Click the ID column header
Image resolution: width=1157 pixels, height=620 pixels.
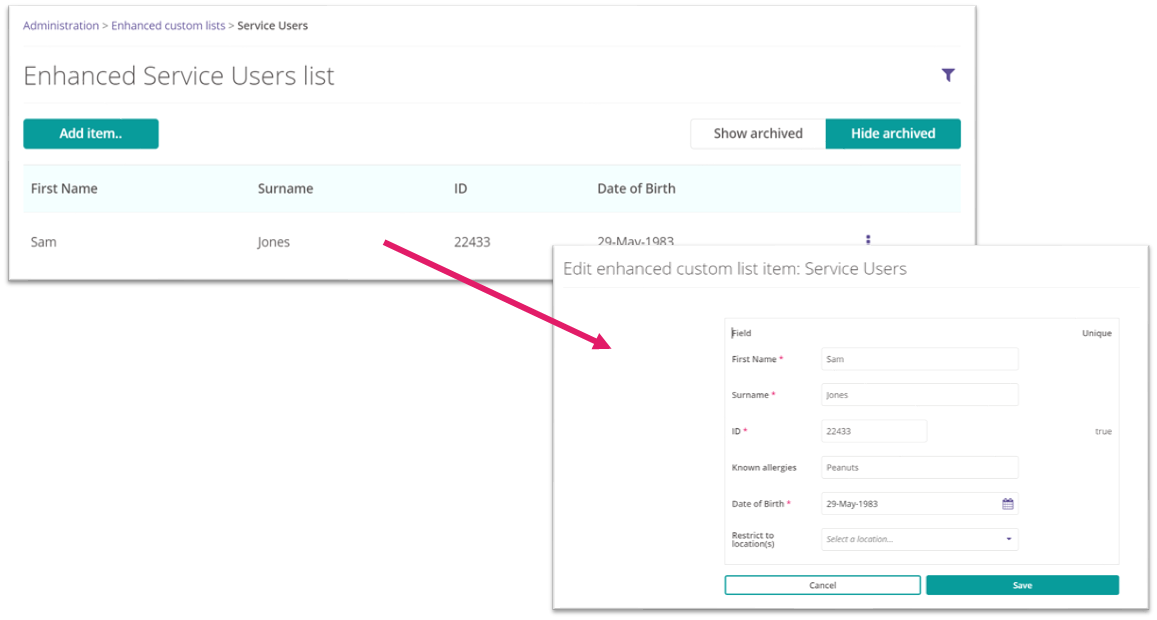(x=460, y=189)
